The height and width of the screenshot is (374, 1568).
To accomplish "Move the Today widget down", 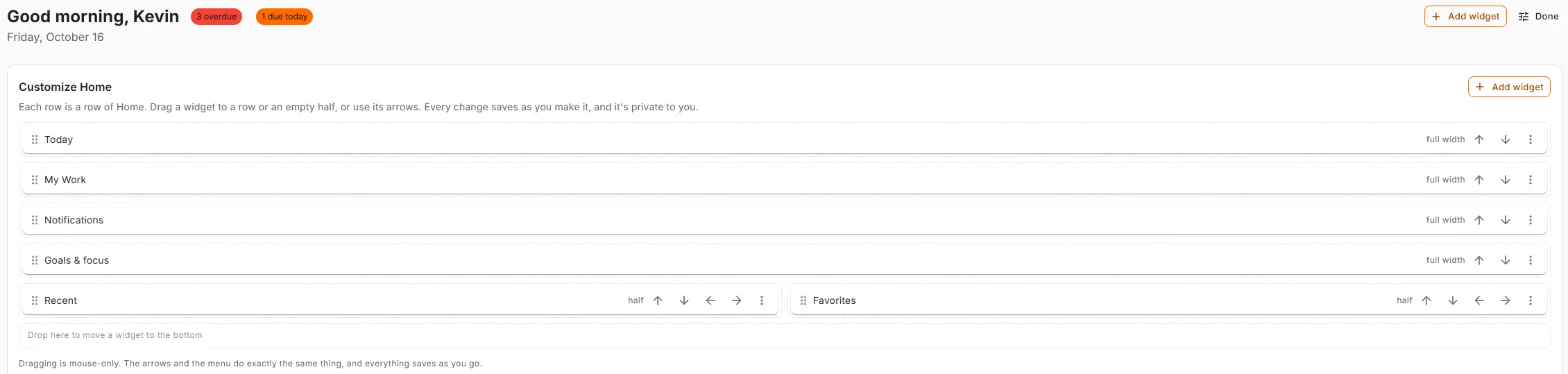I will (1504, 139).
